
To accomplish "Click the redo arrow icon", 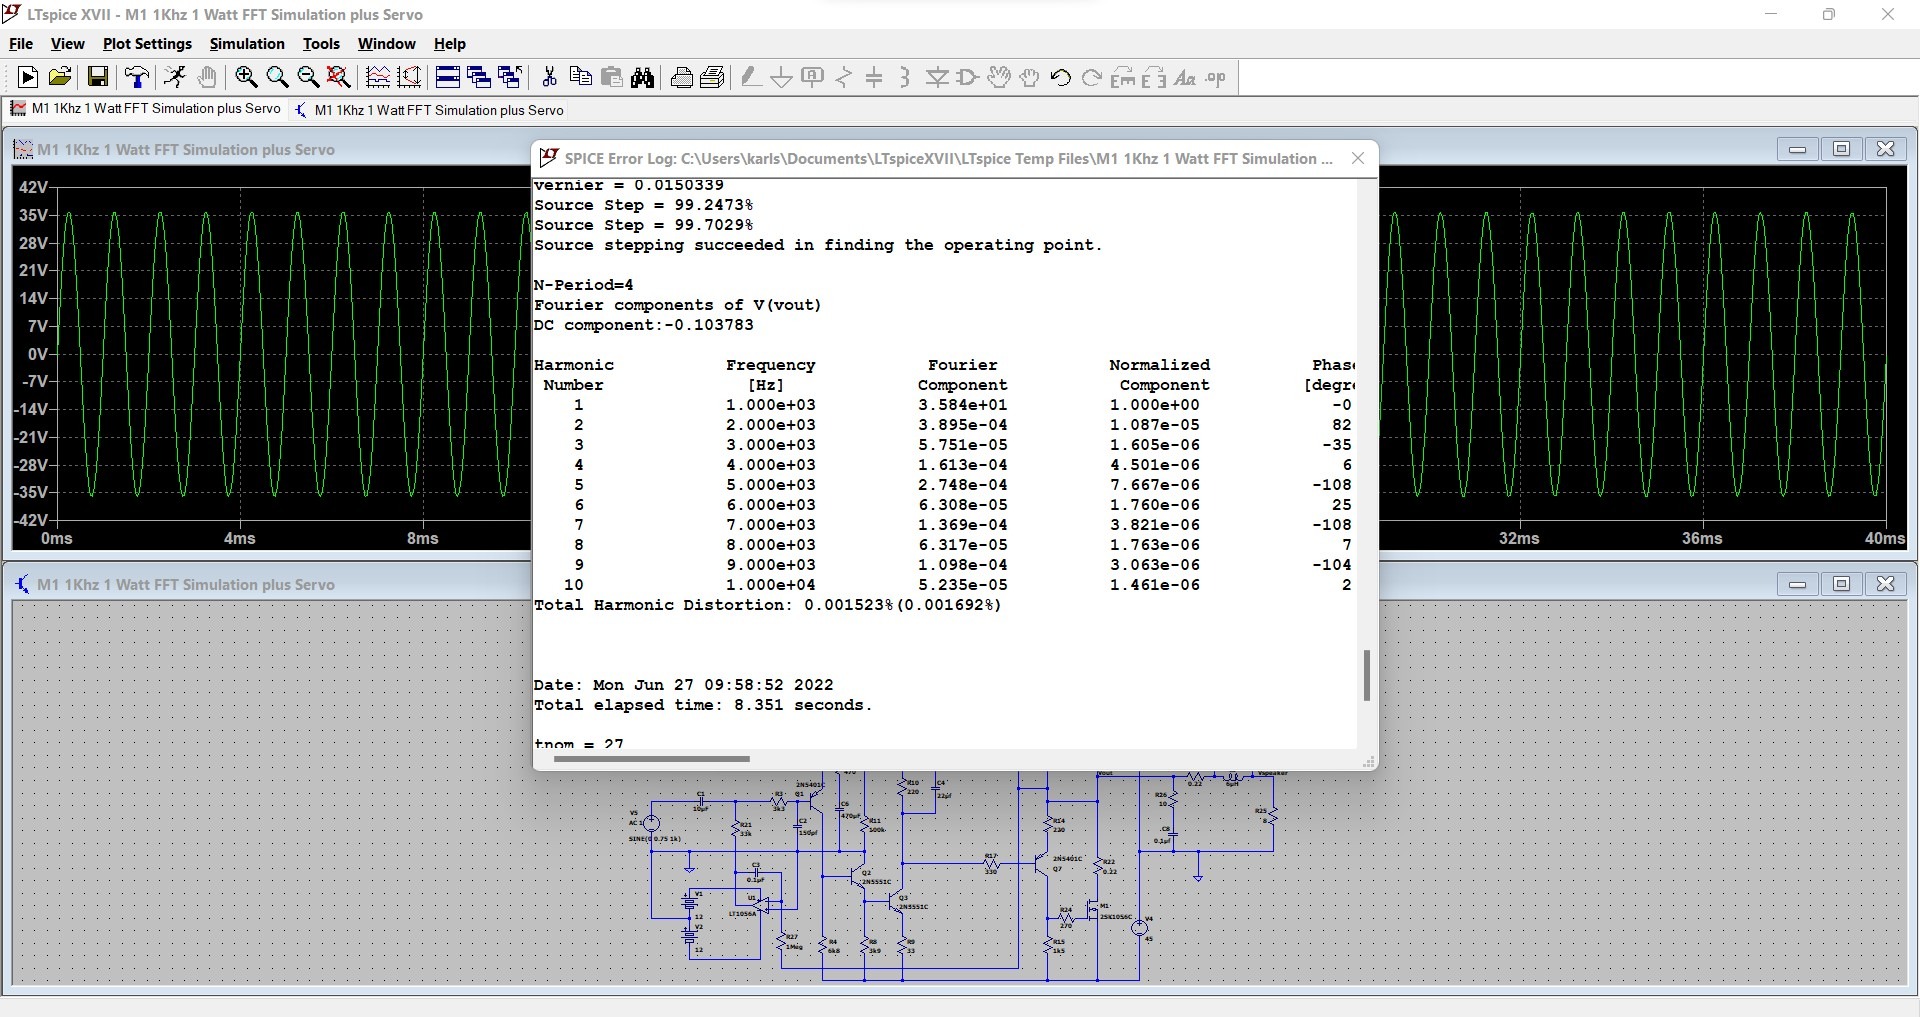I will 1092,77.
